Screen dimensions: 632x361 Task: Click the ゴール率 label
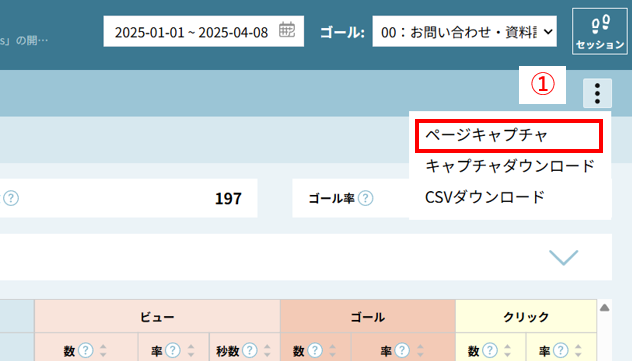[x=331, y=198]
